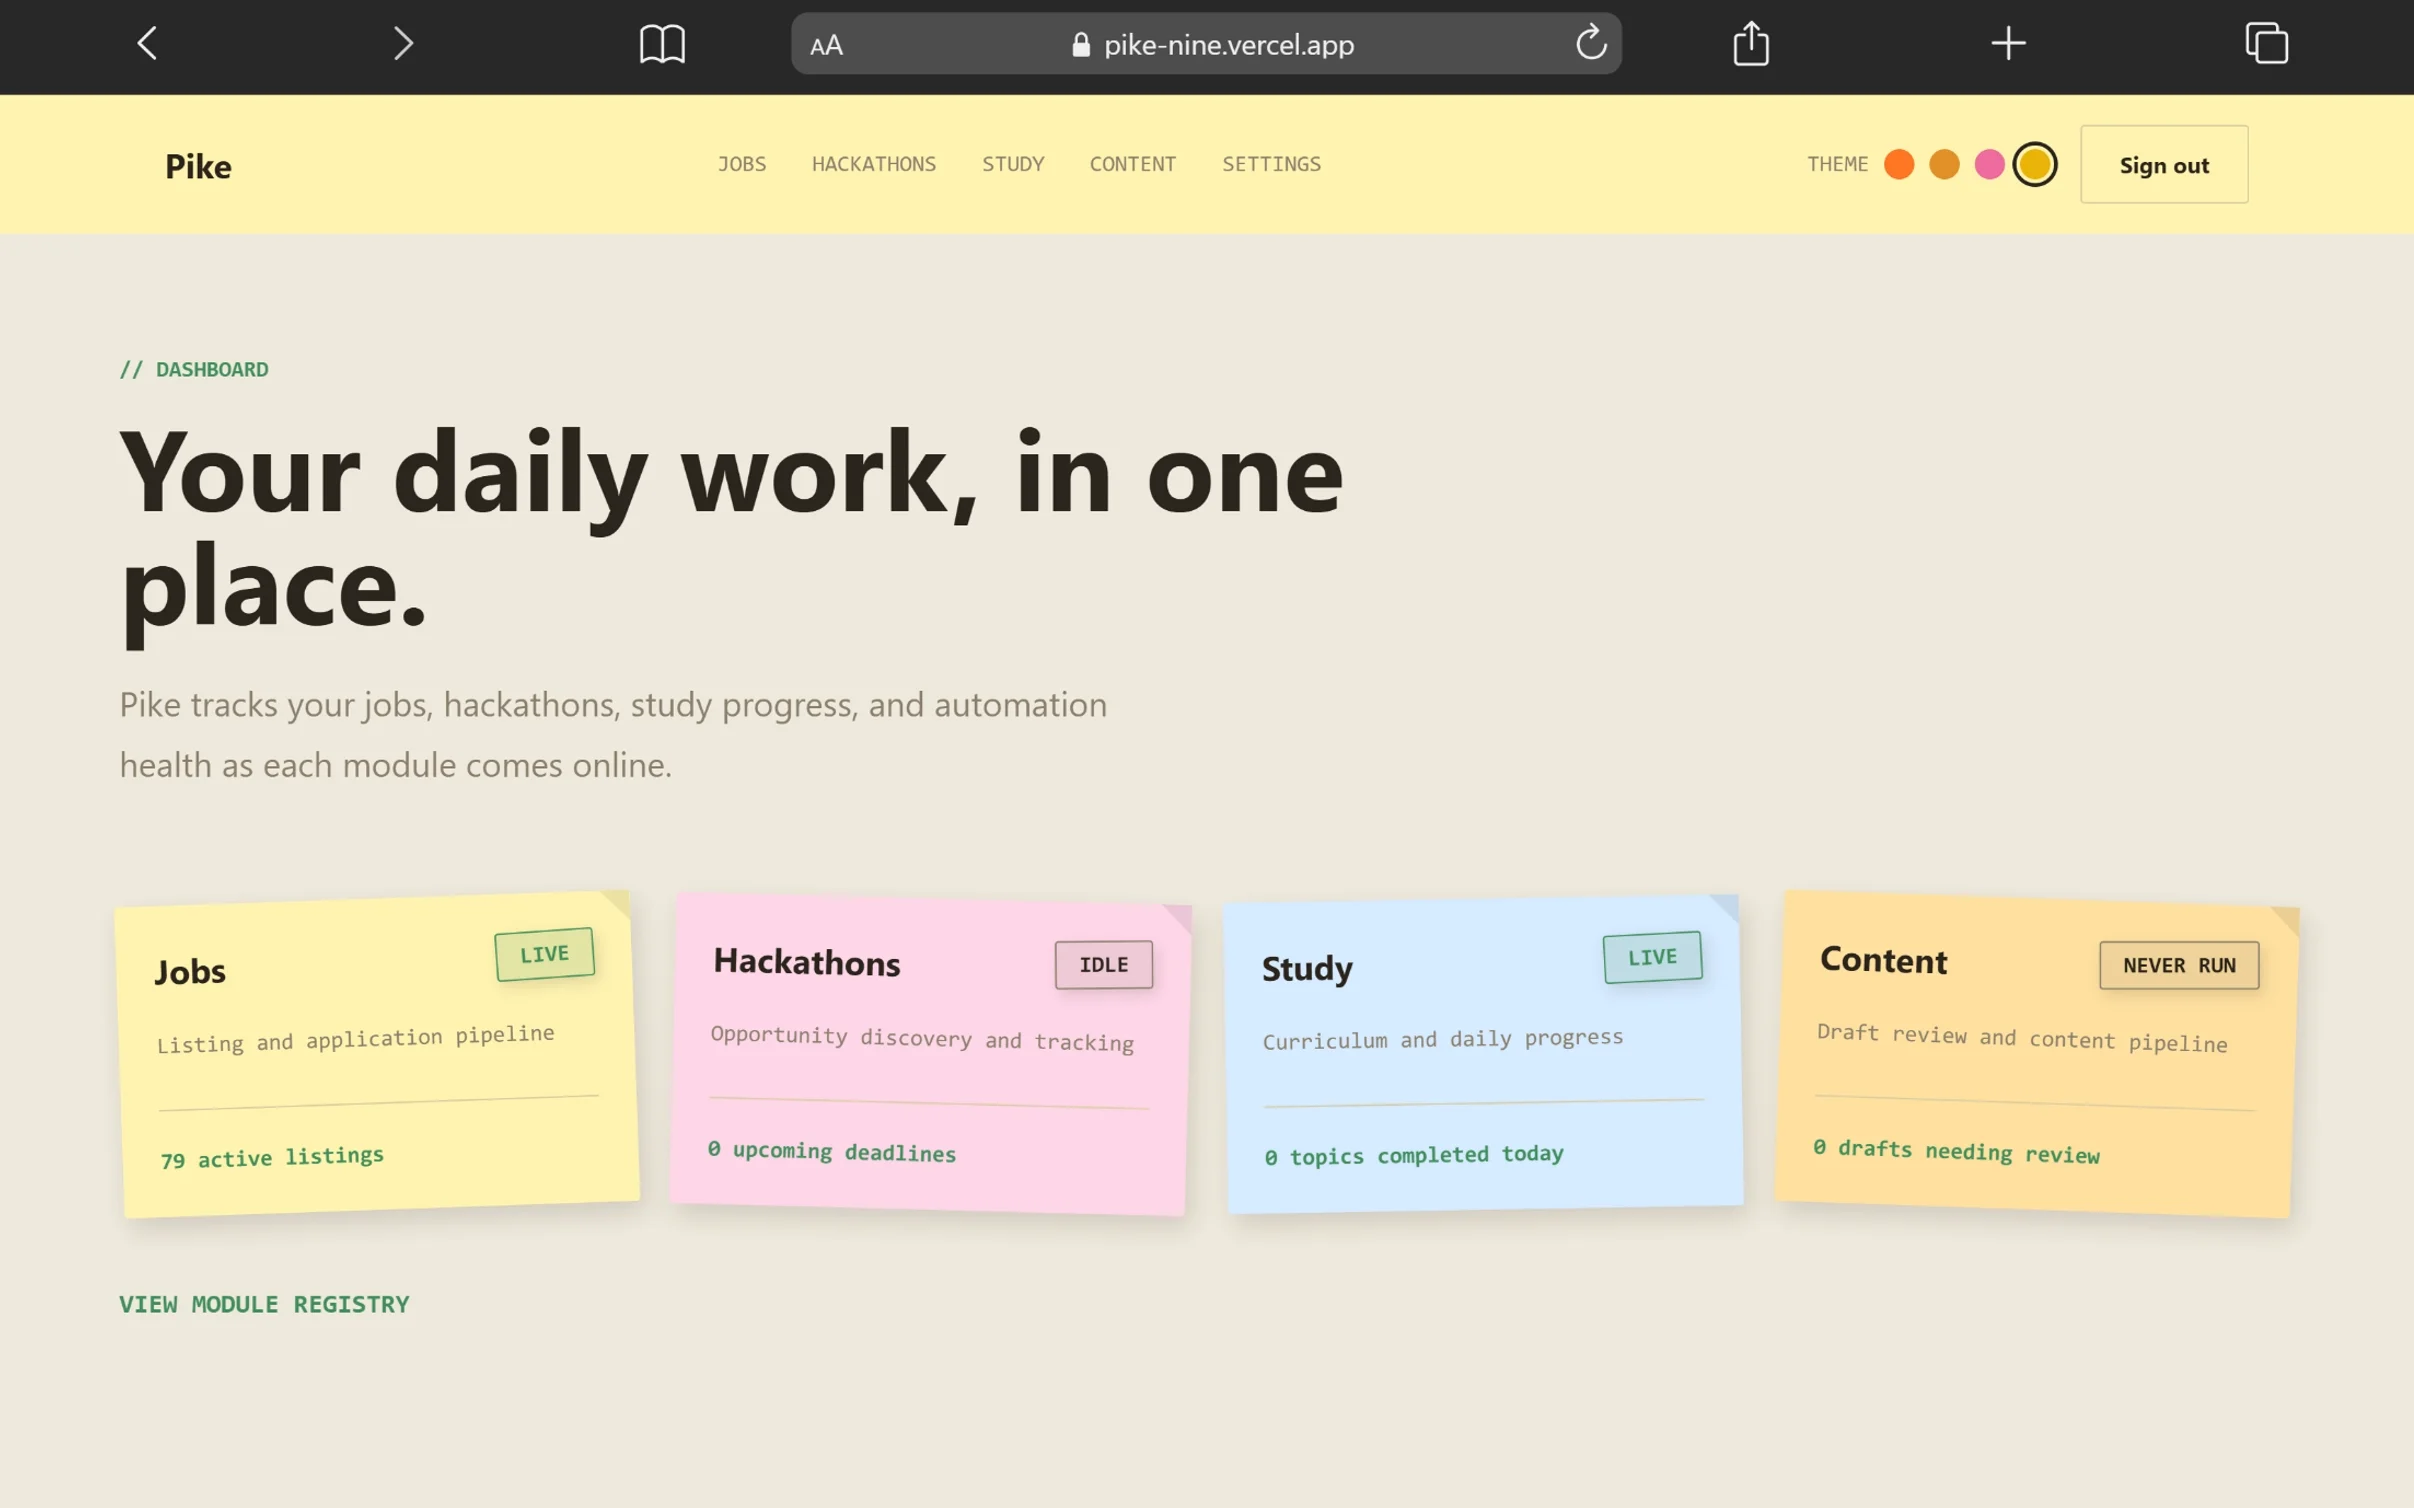Go to the Hackathons nav item
The image size is (2414, 1508).
pyautogui.click(x=873, y=164)
